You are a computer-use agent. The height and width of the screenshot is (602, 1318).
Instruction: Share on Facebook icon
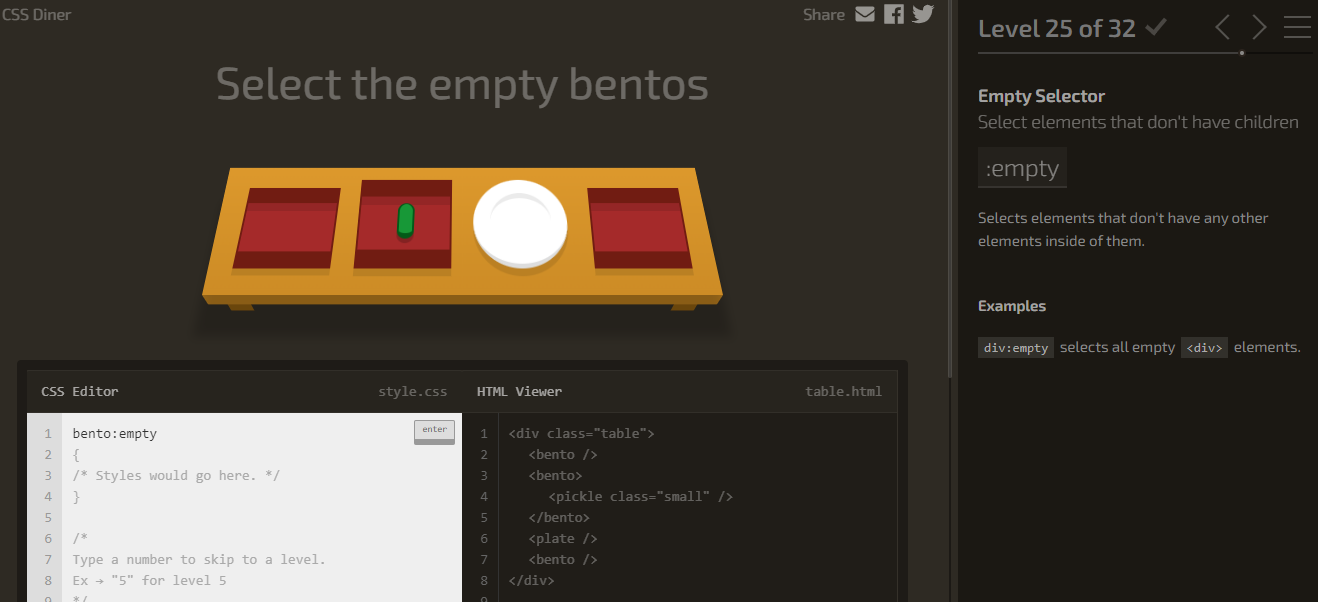pyautogui.click(x=894, y=14)
